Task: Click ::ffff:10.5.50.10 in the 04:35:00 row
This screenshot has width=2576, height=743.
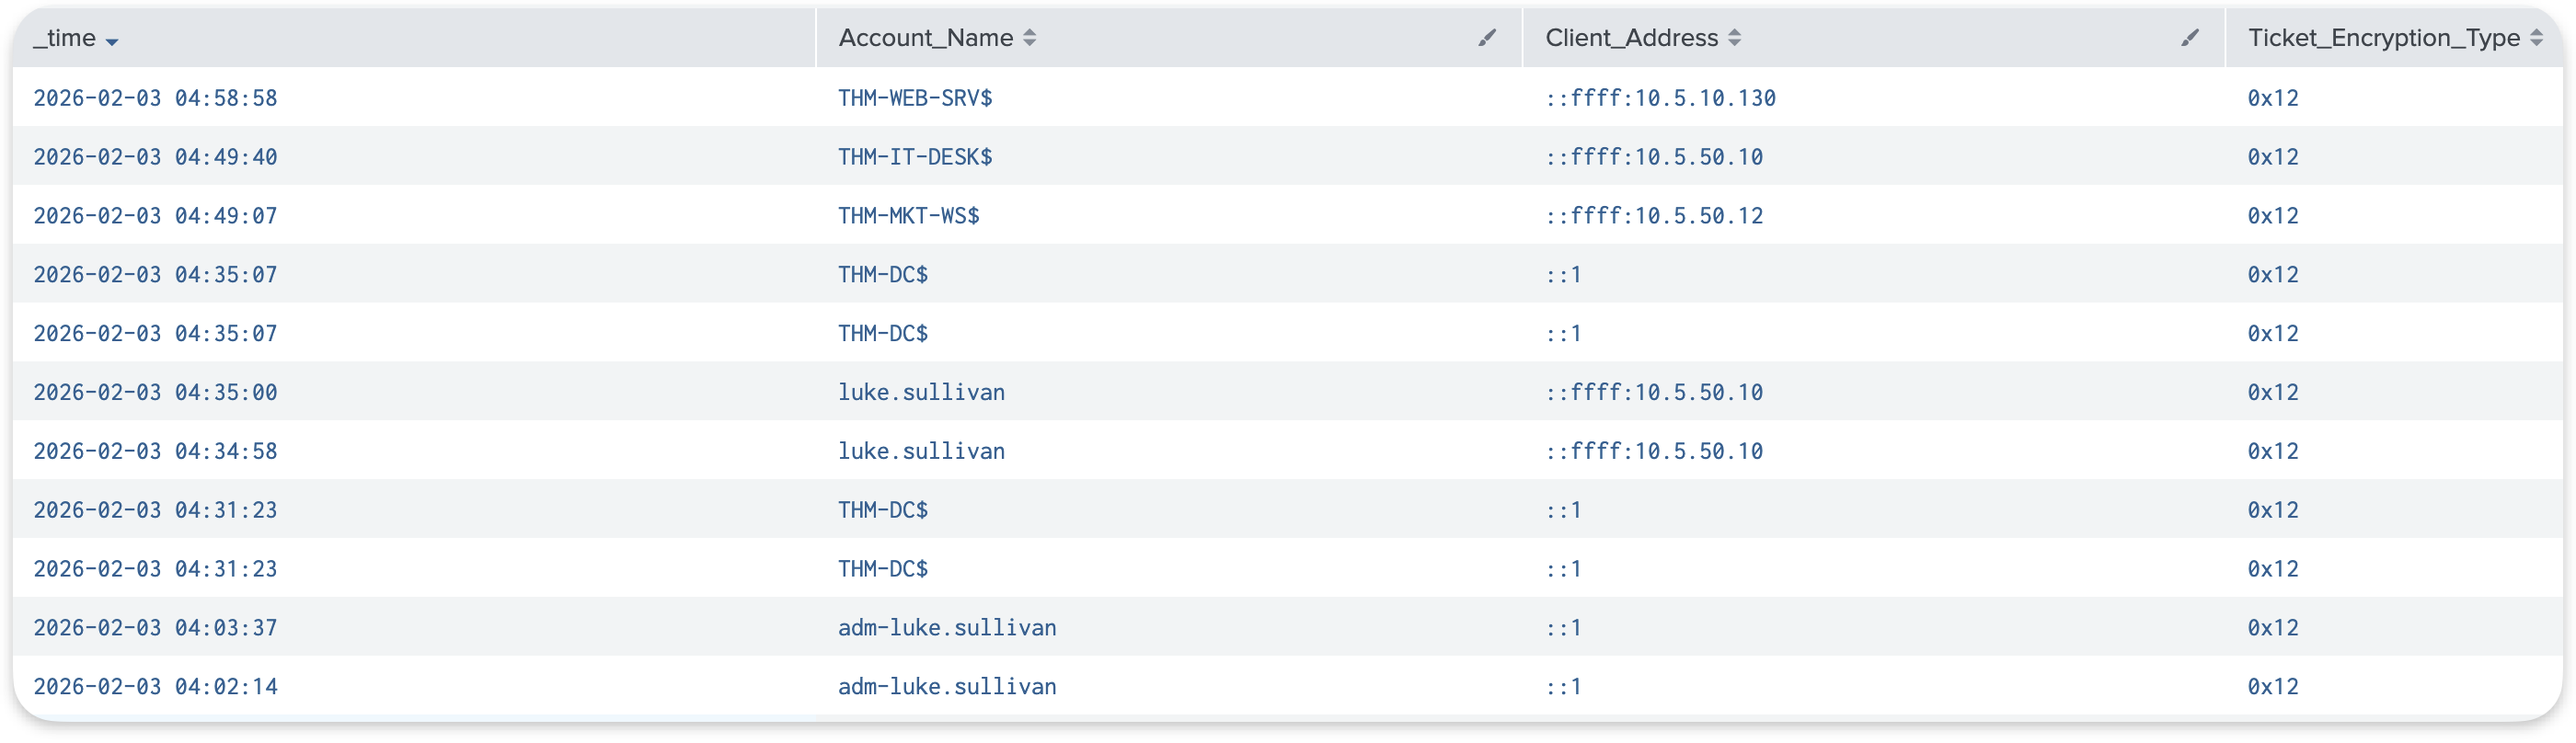Action: click(x=1654, y=392)
